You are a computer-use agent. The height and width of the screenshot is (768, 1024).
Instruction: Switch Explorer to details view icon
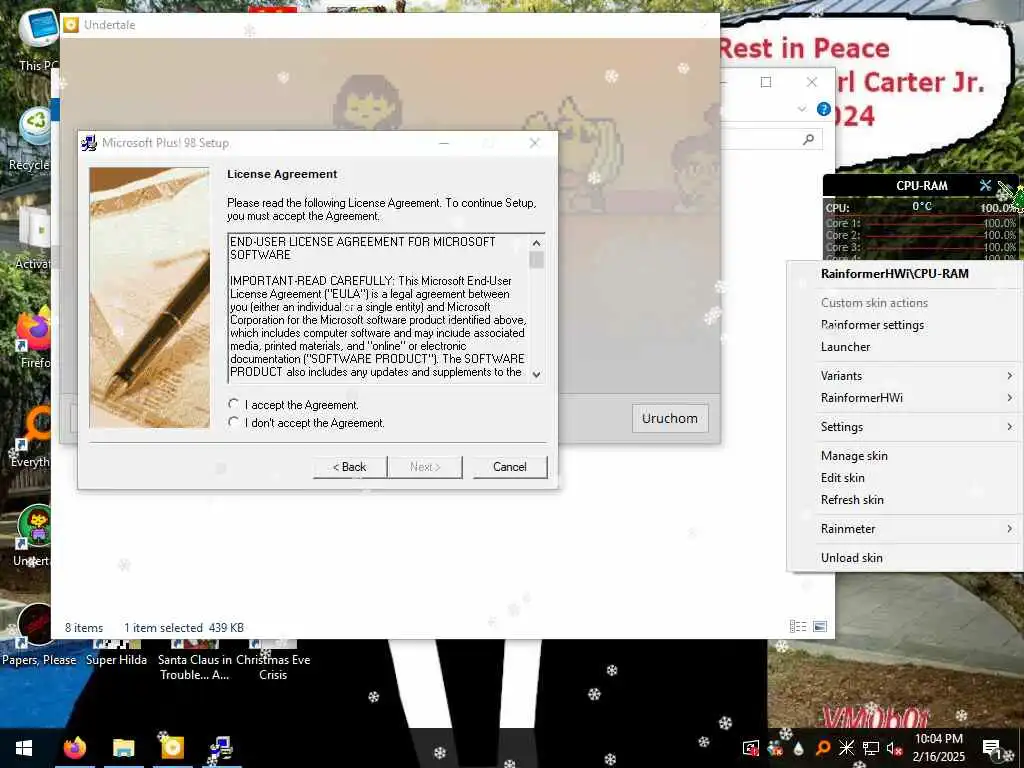798,626
